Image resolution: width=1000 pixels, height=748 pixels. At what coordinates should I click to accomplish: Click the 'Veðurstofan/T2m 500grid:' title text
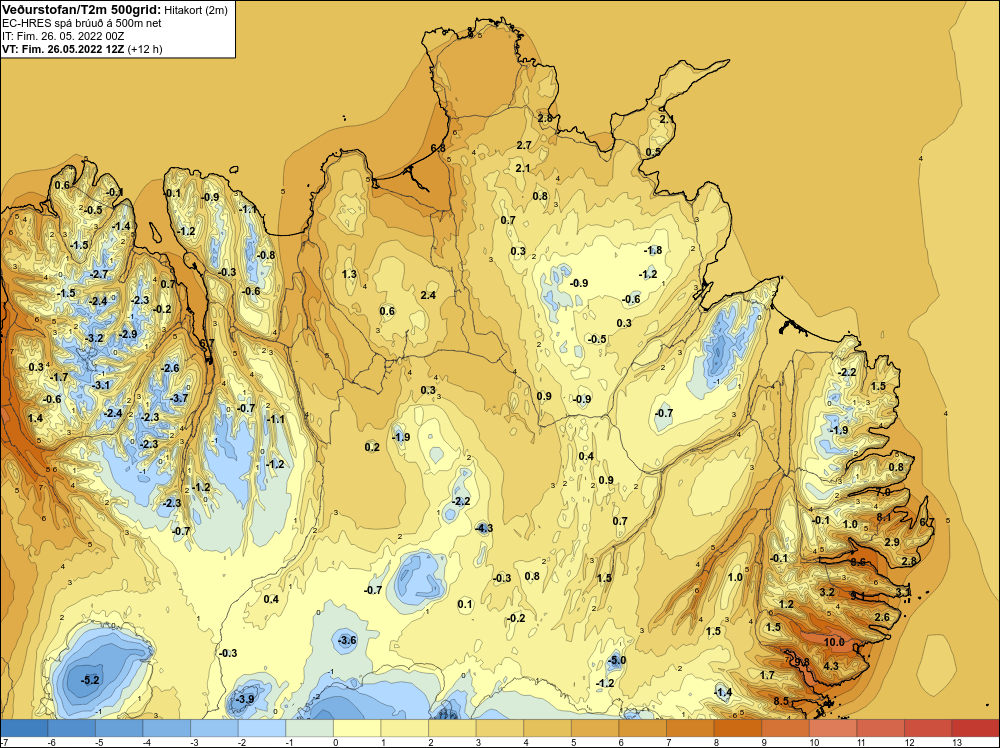[82, 9]
